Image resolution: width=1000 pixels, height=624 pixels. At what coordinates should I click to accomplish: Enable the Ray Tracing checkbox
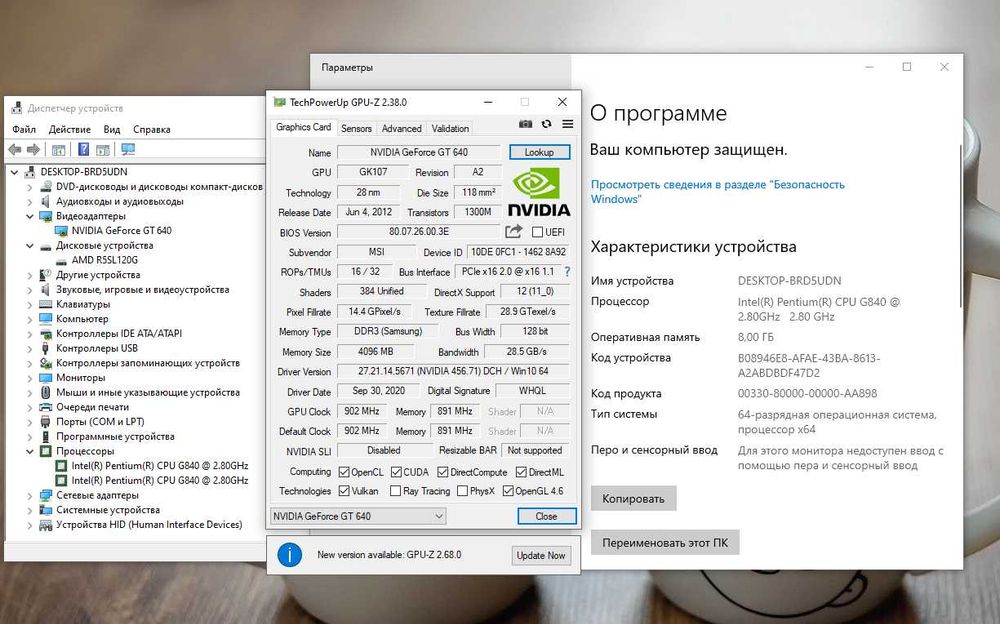point(395,491)
